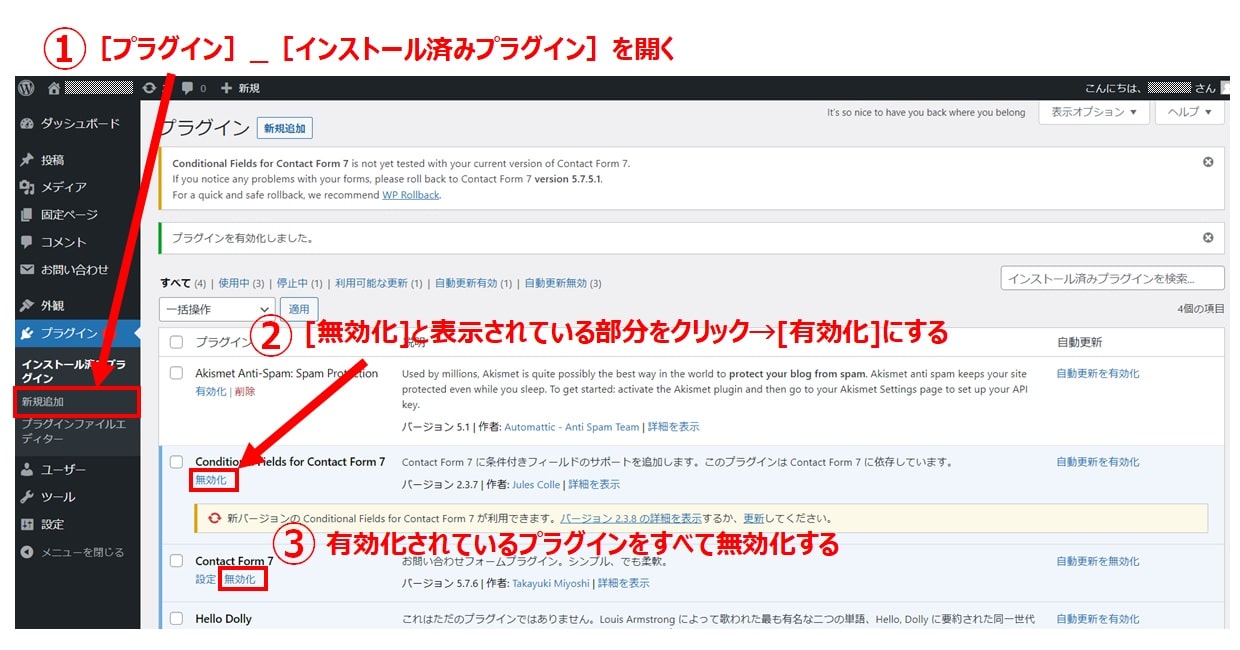The height and width of the screenshot is (650, 1240).
Task: Click the plus 新規 item in admin bar
Action: [240, 88]
